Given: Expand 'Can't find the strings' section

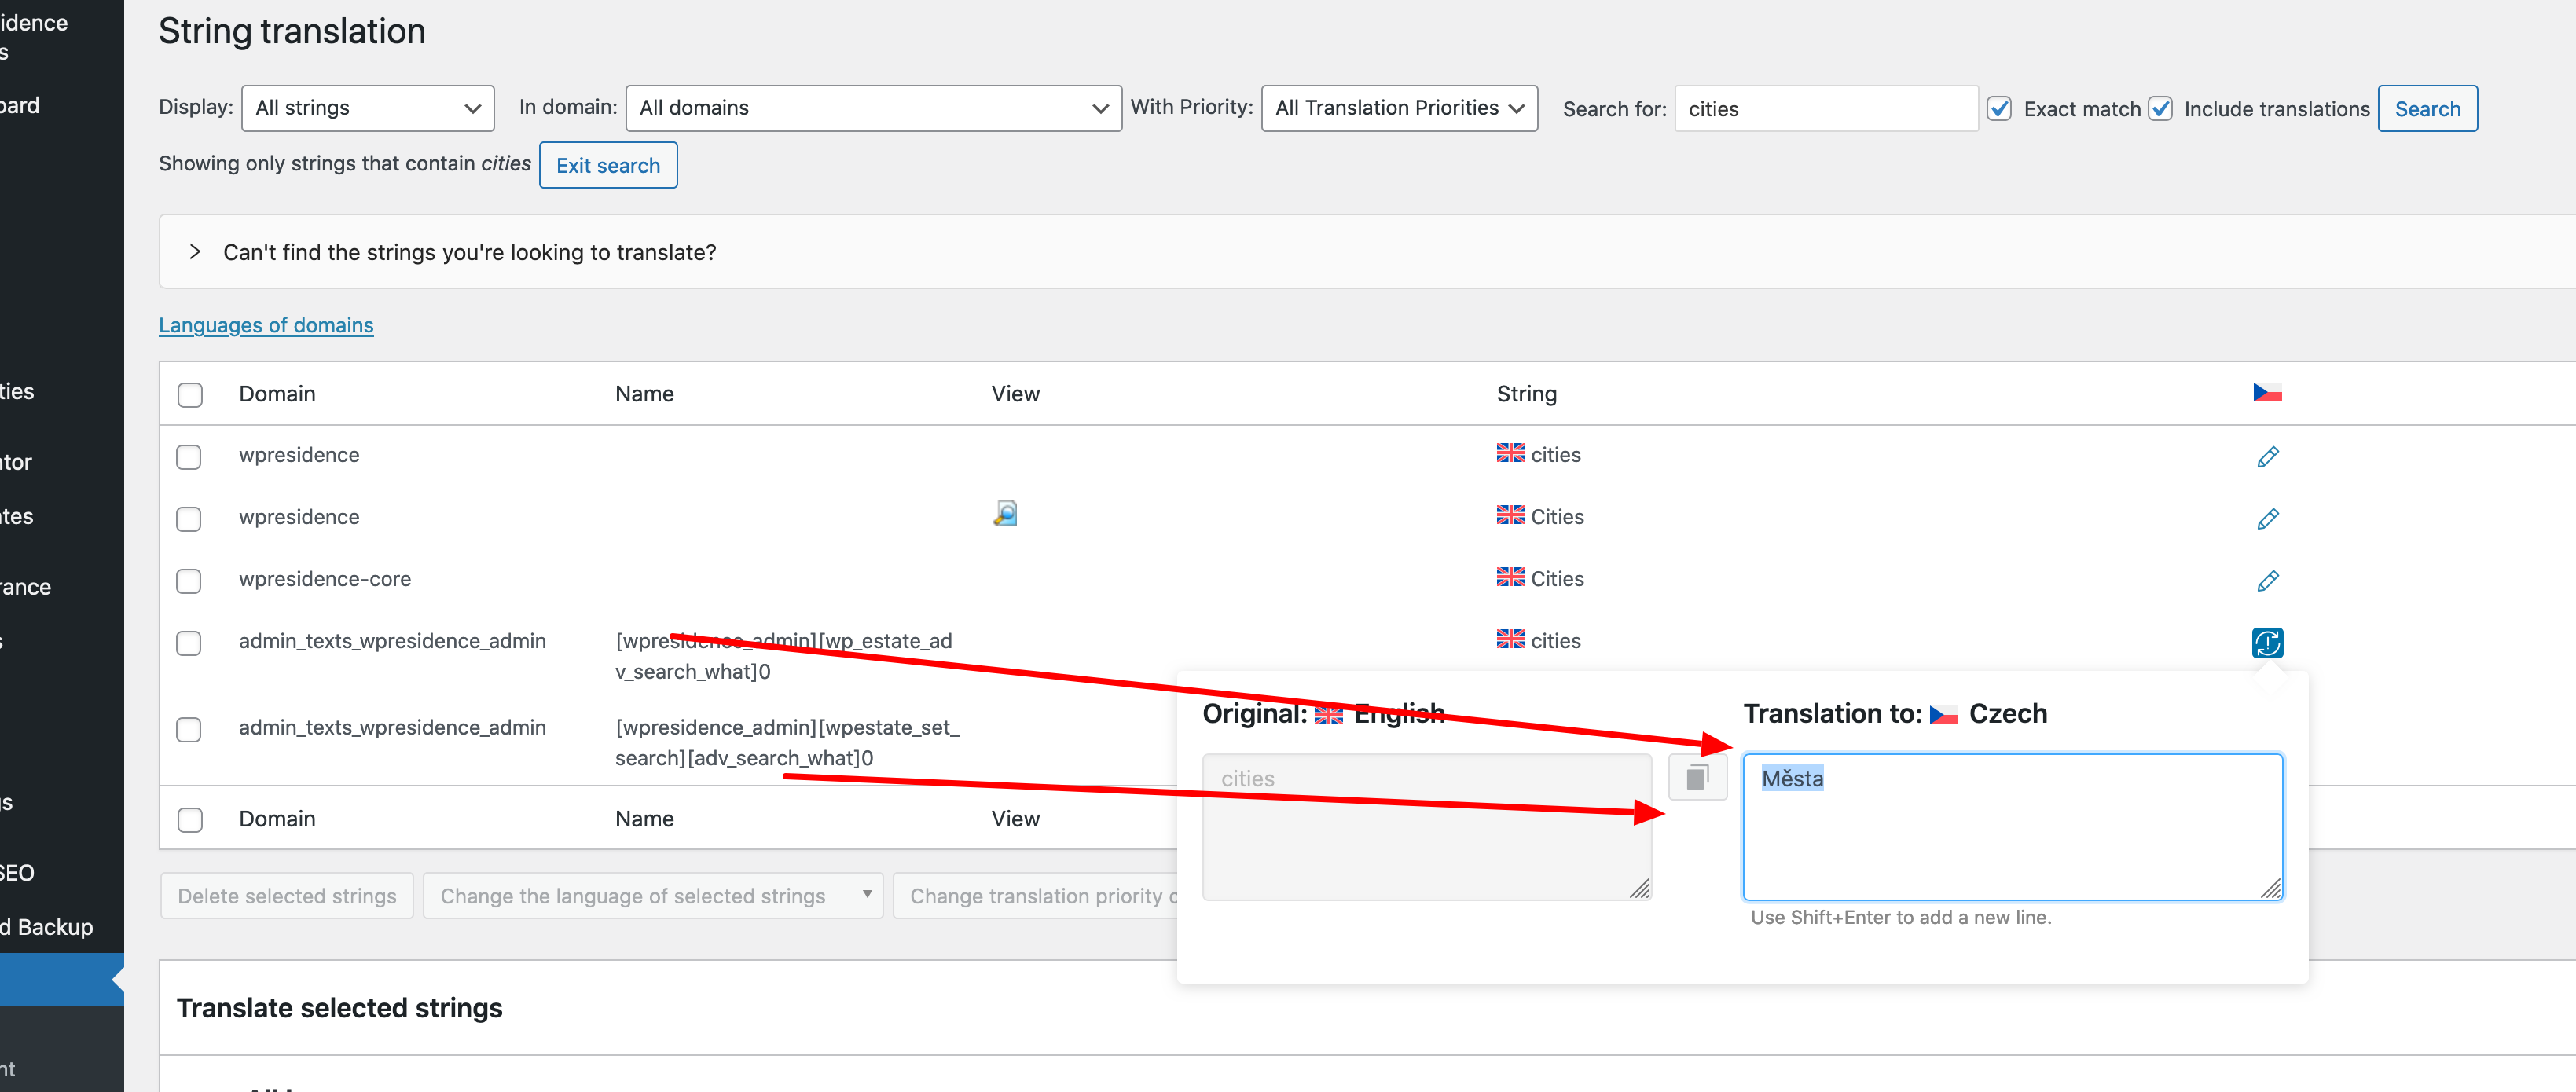Looking at the screenshot, I should (x=196, y=252).
